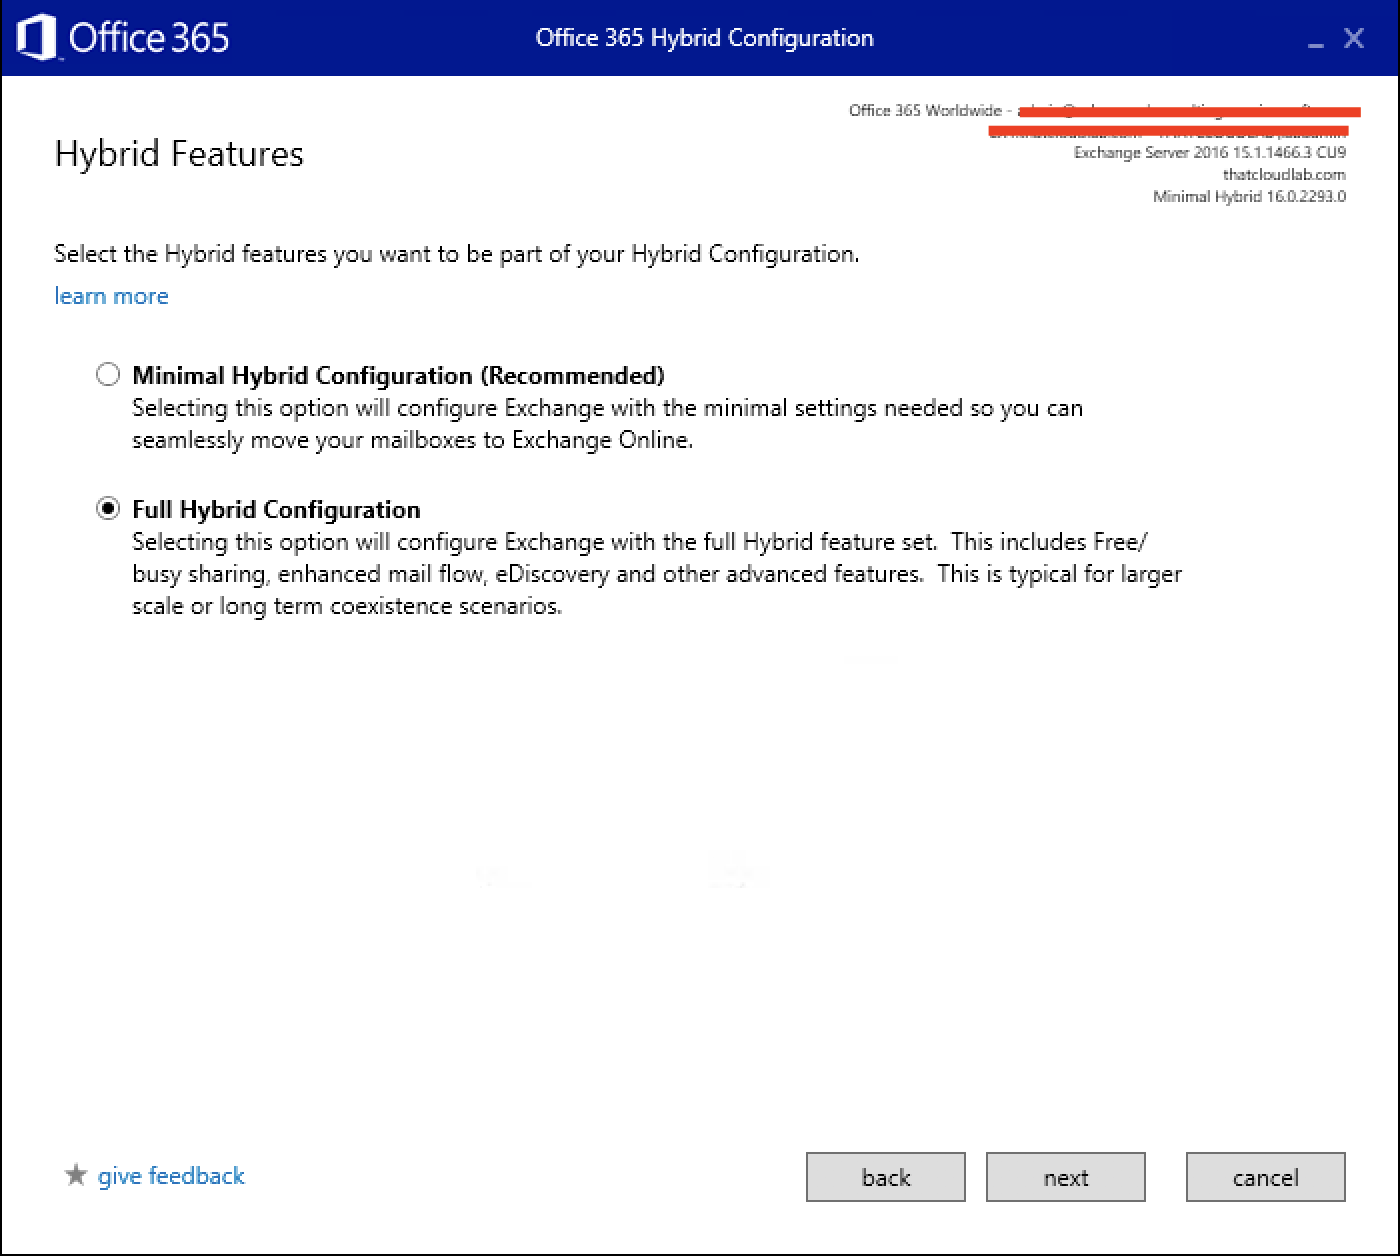Open the give feedback link
Viewport: 1400px width, 1258px height.
coord(171,1176)
